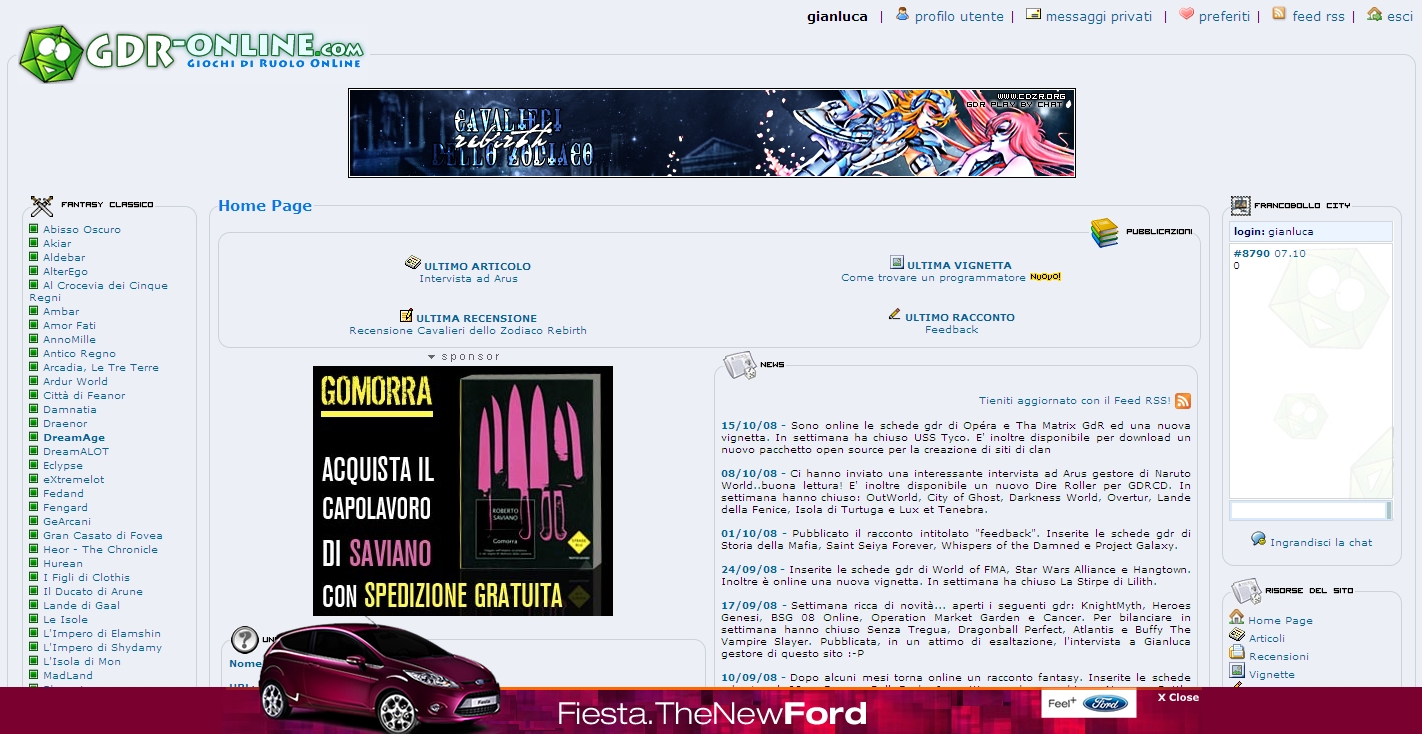Click the Ingrandisci la chat bubble icon
This screenshot has width=1422, height=734.
click(x=1258, y=539)
